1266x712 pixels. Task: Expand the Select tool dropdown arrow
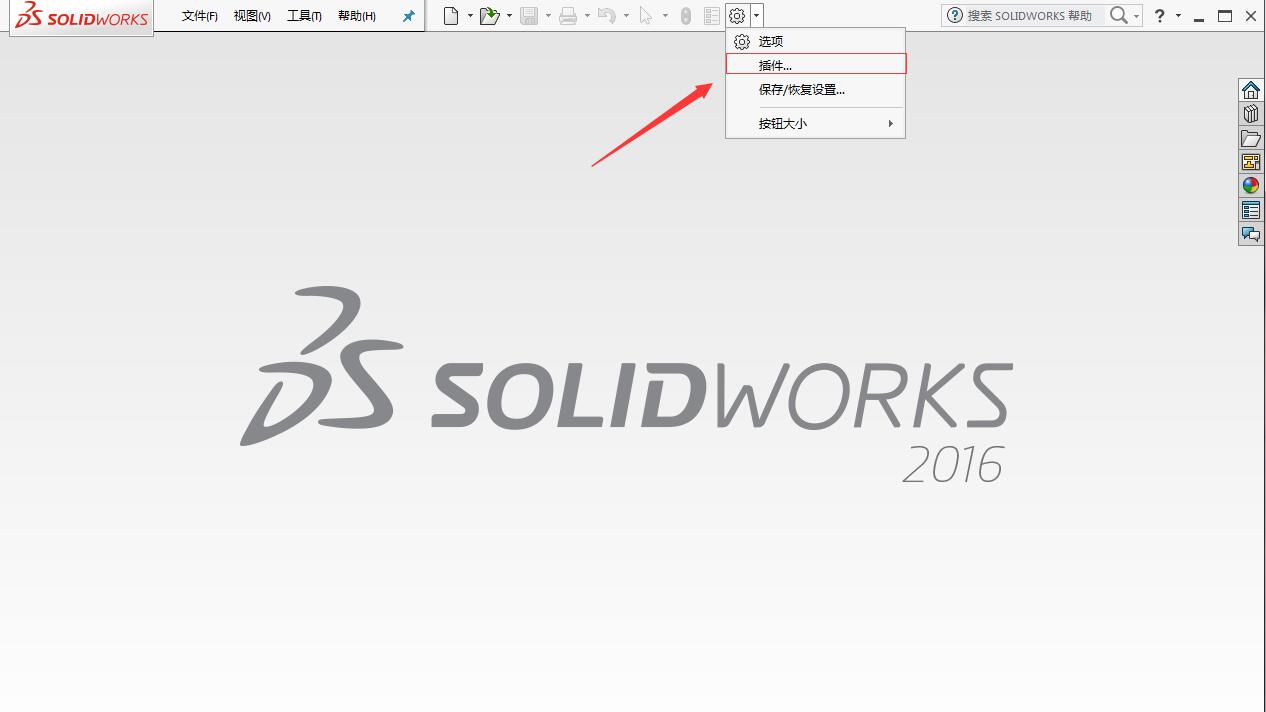click(x=665, y=16)
